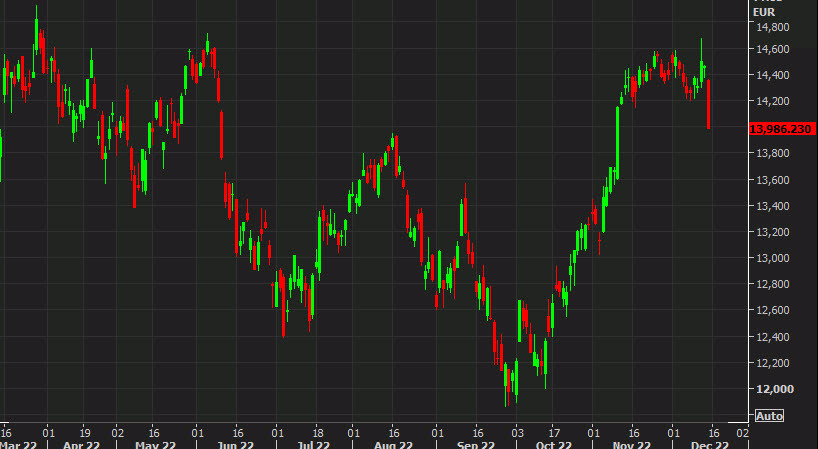This screenshot has height=449, width=818.
Task: Click the 13,200 price axis label
Action: [x=773, y=232]
